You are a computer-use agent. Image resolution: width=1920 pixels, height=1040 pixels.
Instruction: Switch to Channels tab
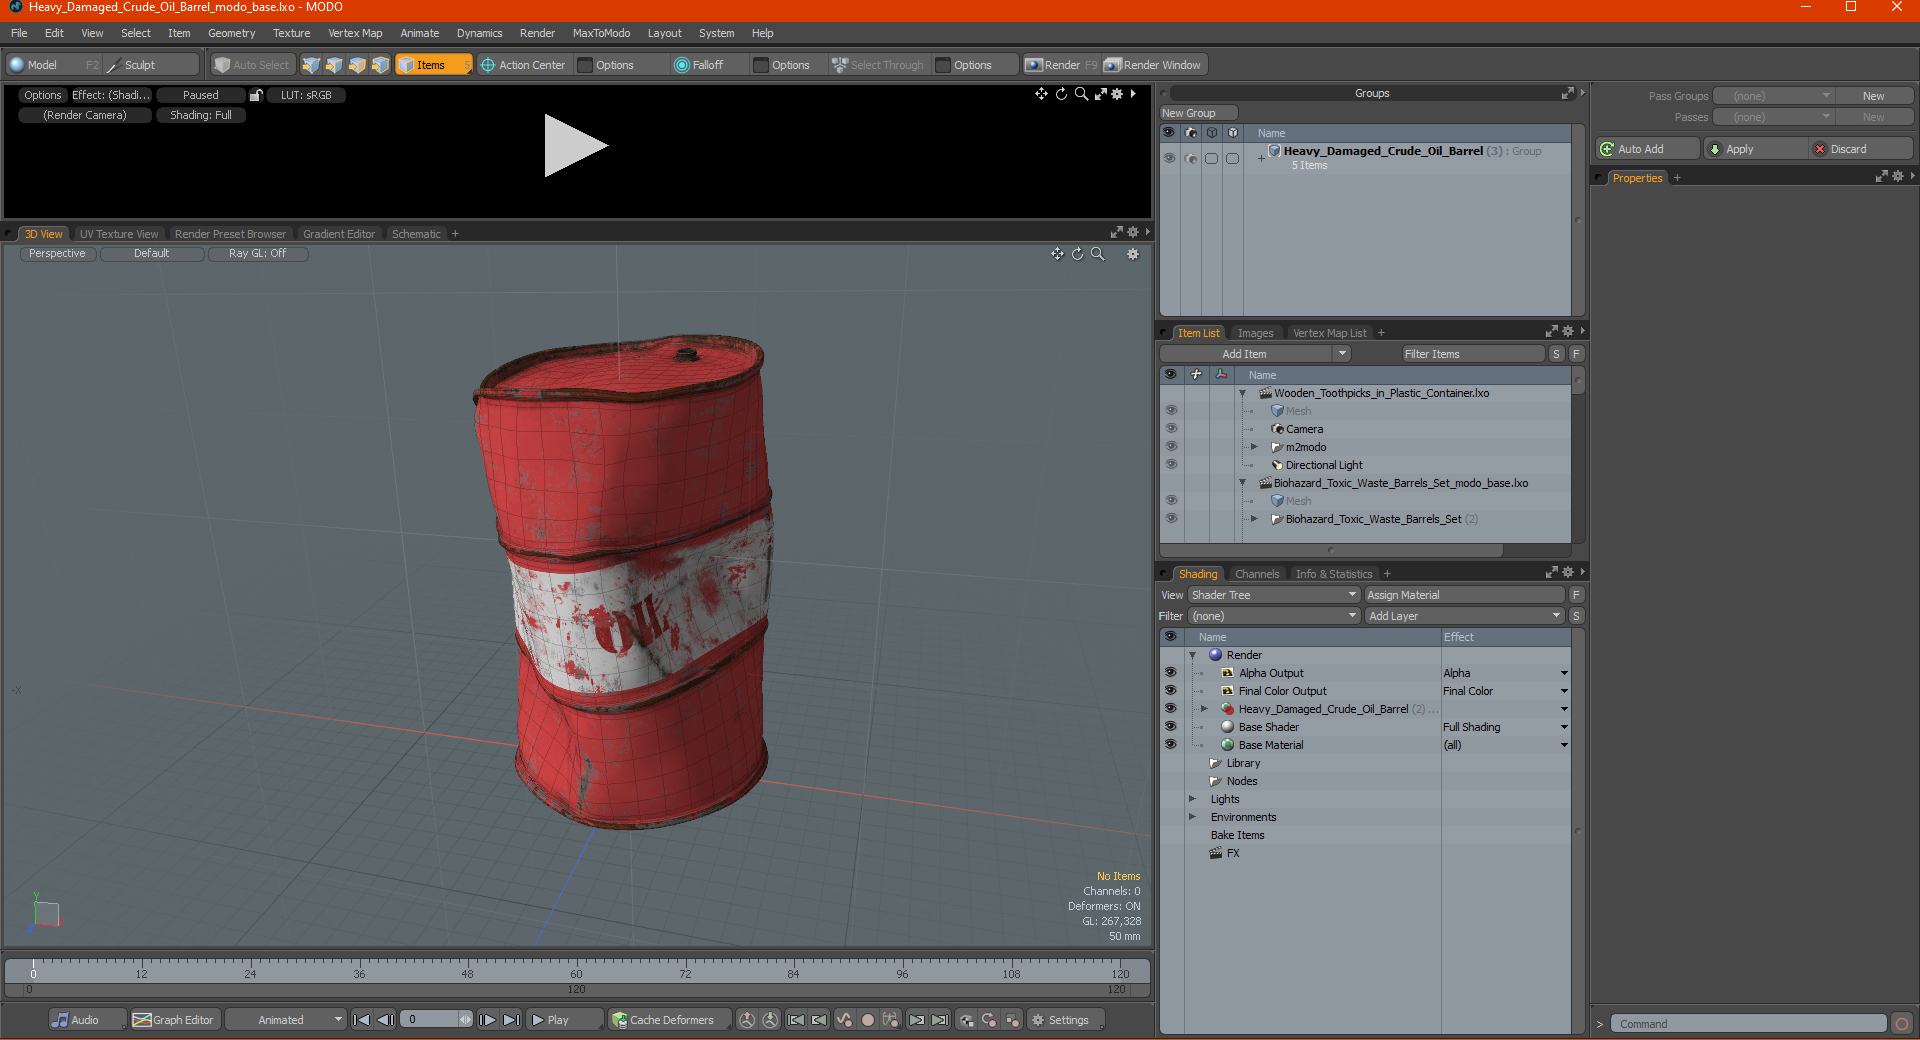1256,574
